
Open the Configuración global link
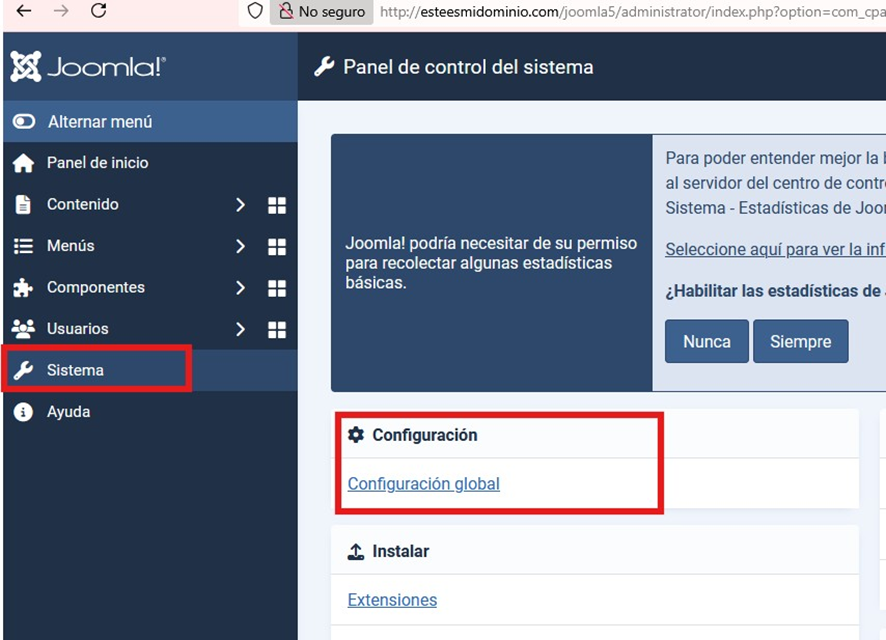(424, 484)
